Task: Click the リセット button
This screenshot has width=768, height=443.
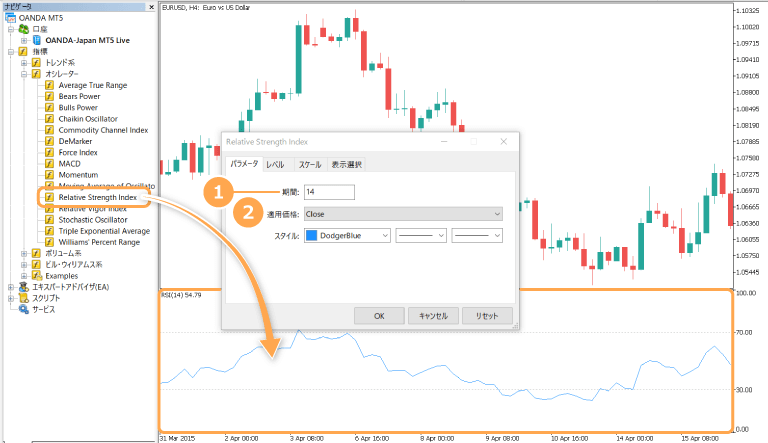Action: (x=487, y=315)
